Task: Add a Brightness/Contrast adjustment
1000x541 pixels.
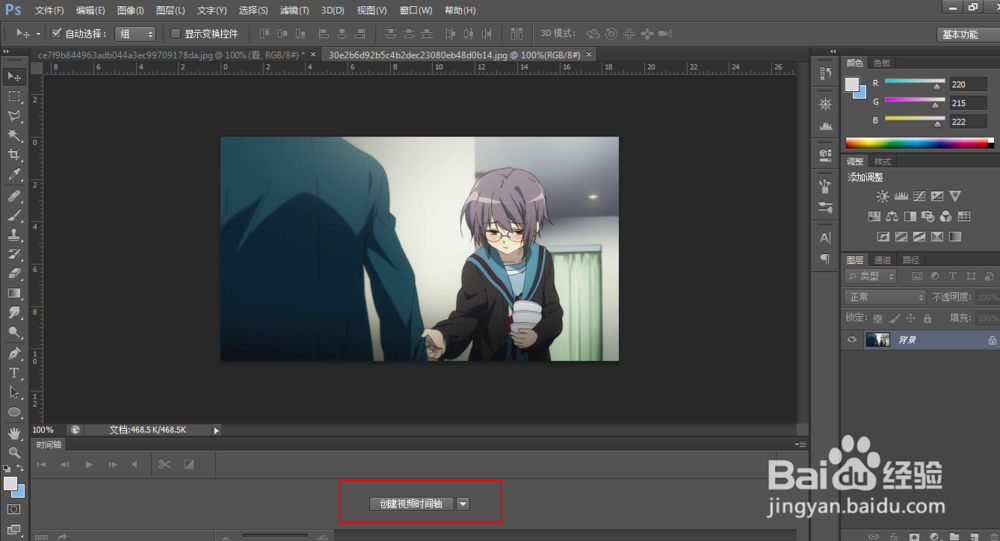Action: click(x=883, y=196)
